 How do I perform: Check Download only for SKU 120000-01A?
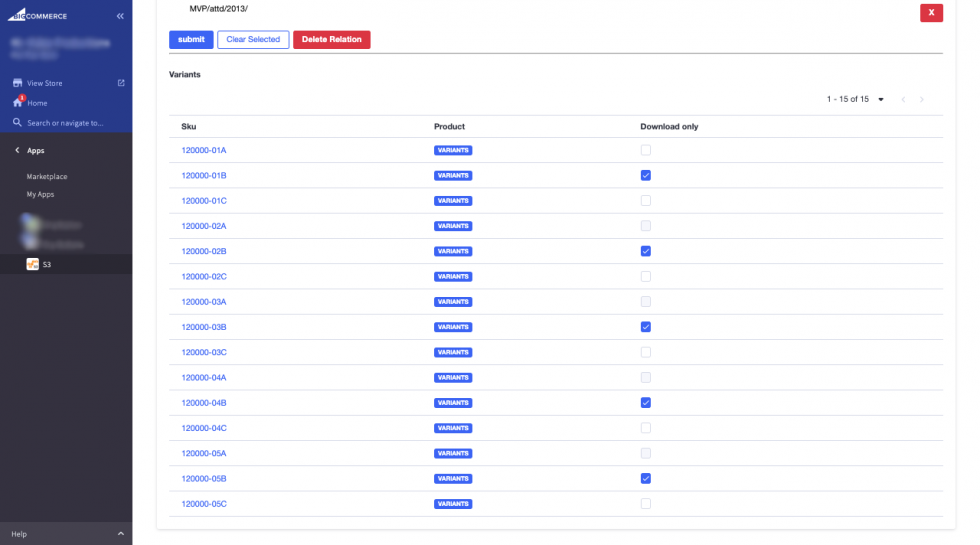(x=645, y=150)
